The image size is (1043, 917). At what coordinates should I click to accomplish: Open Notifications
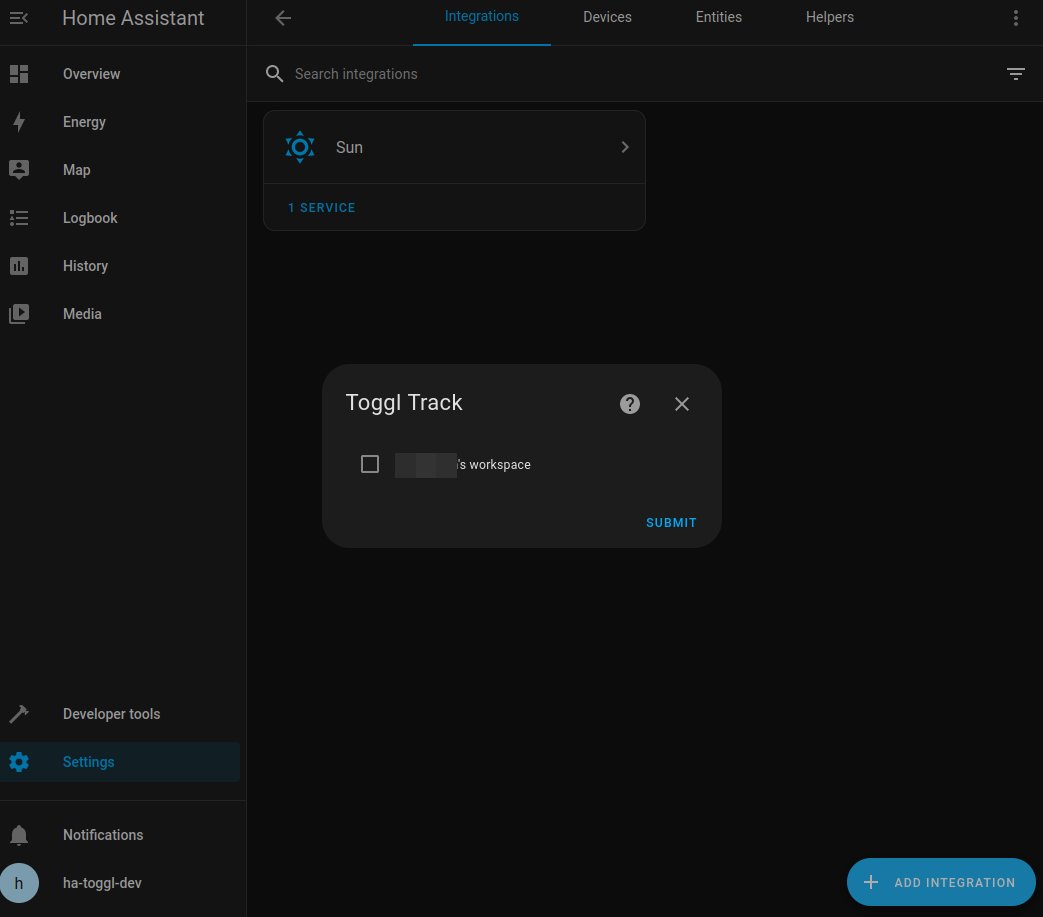pyautogui.click(x=120, y=835)
